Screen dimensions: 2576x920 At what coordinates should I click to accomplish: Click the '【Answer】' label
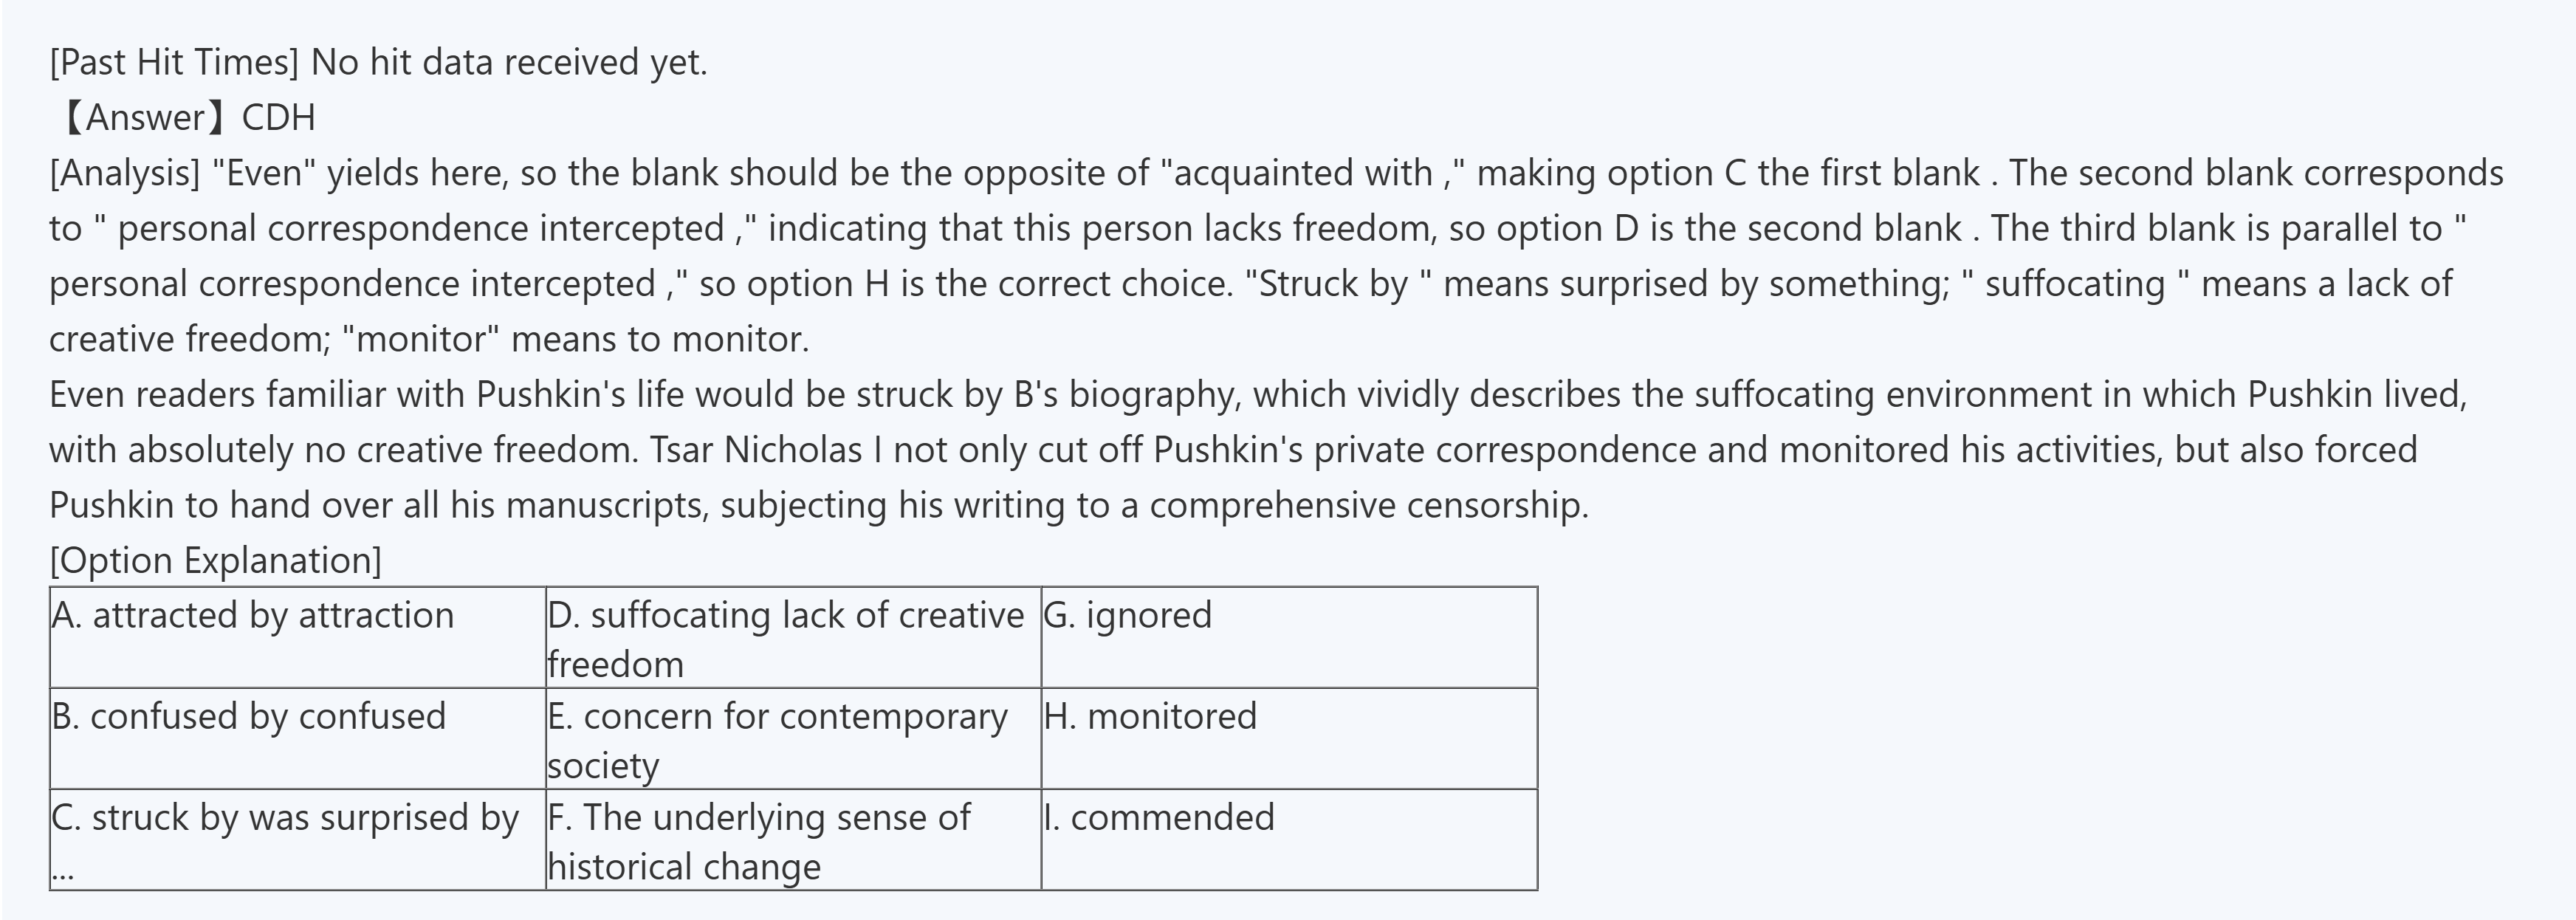[x=144, y=118]
